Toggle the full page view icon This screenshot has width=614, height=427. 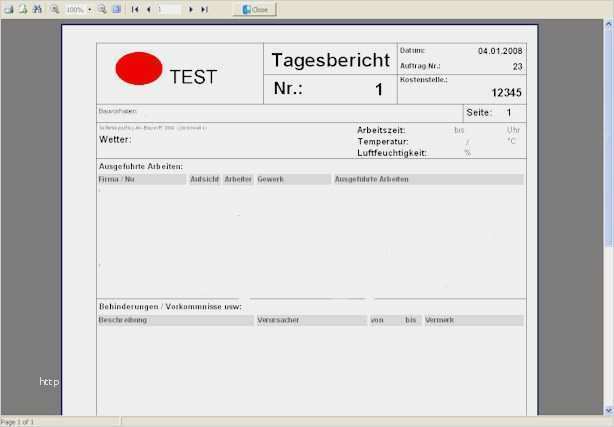pyautogui.click(x=116, y=9)
